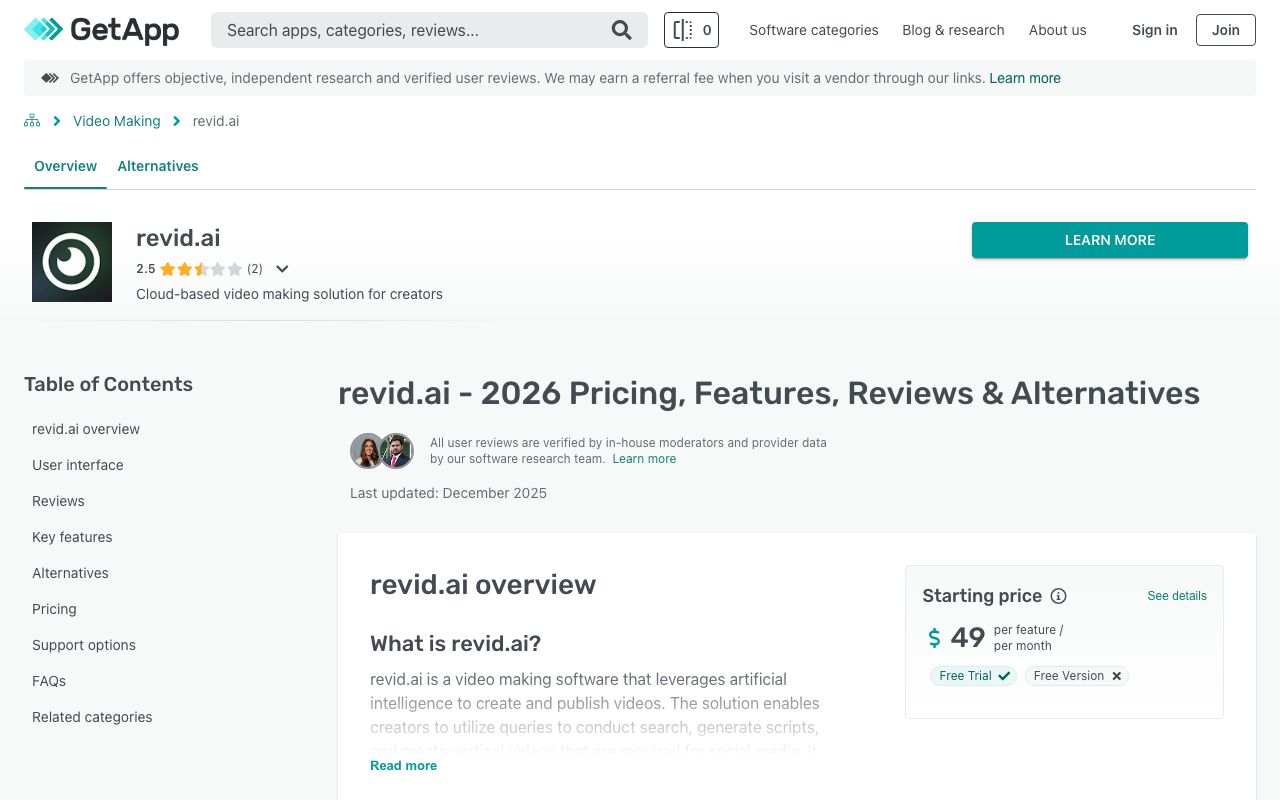The image size is (1280, 800).
Task: Expand overview with Read more
Action: (403, 766)
